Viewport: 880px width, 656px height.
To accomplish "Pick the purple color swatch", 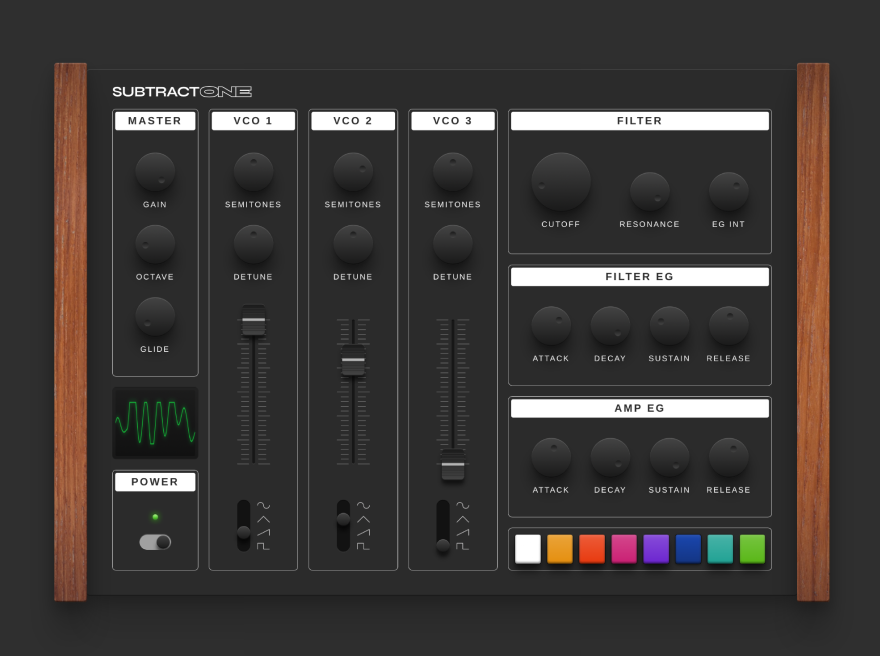I will point(656,549).
